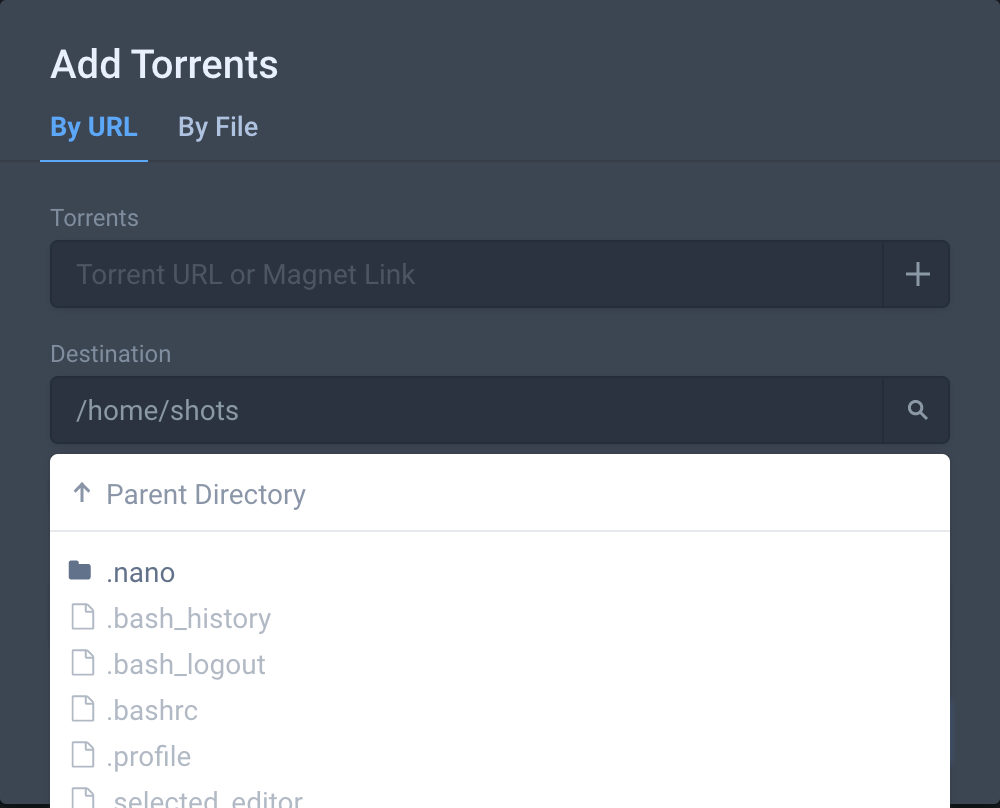Click the file icon beside .bash_logout
Screen dimensions: 1000x808
pyautogui.click(x=82, y=662)
